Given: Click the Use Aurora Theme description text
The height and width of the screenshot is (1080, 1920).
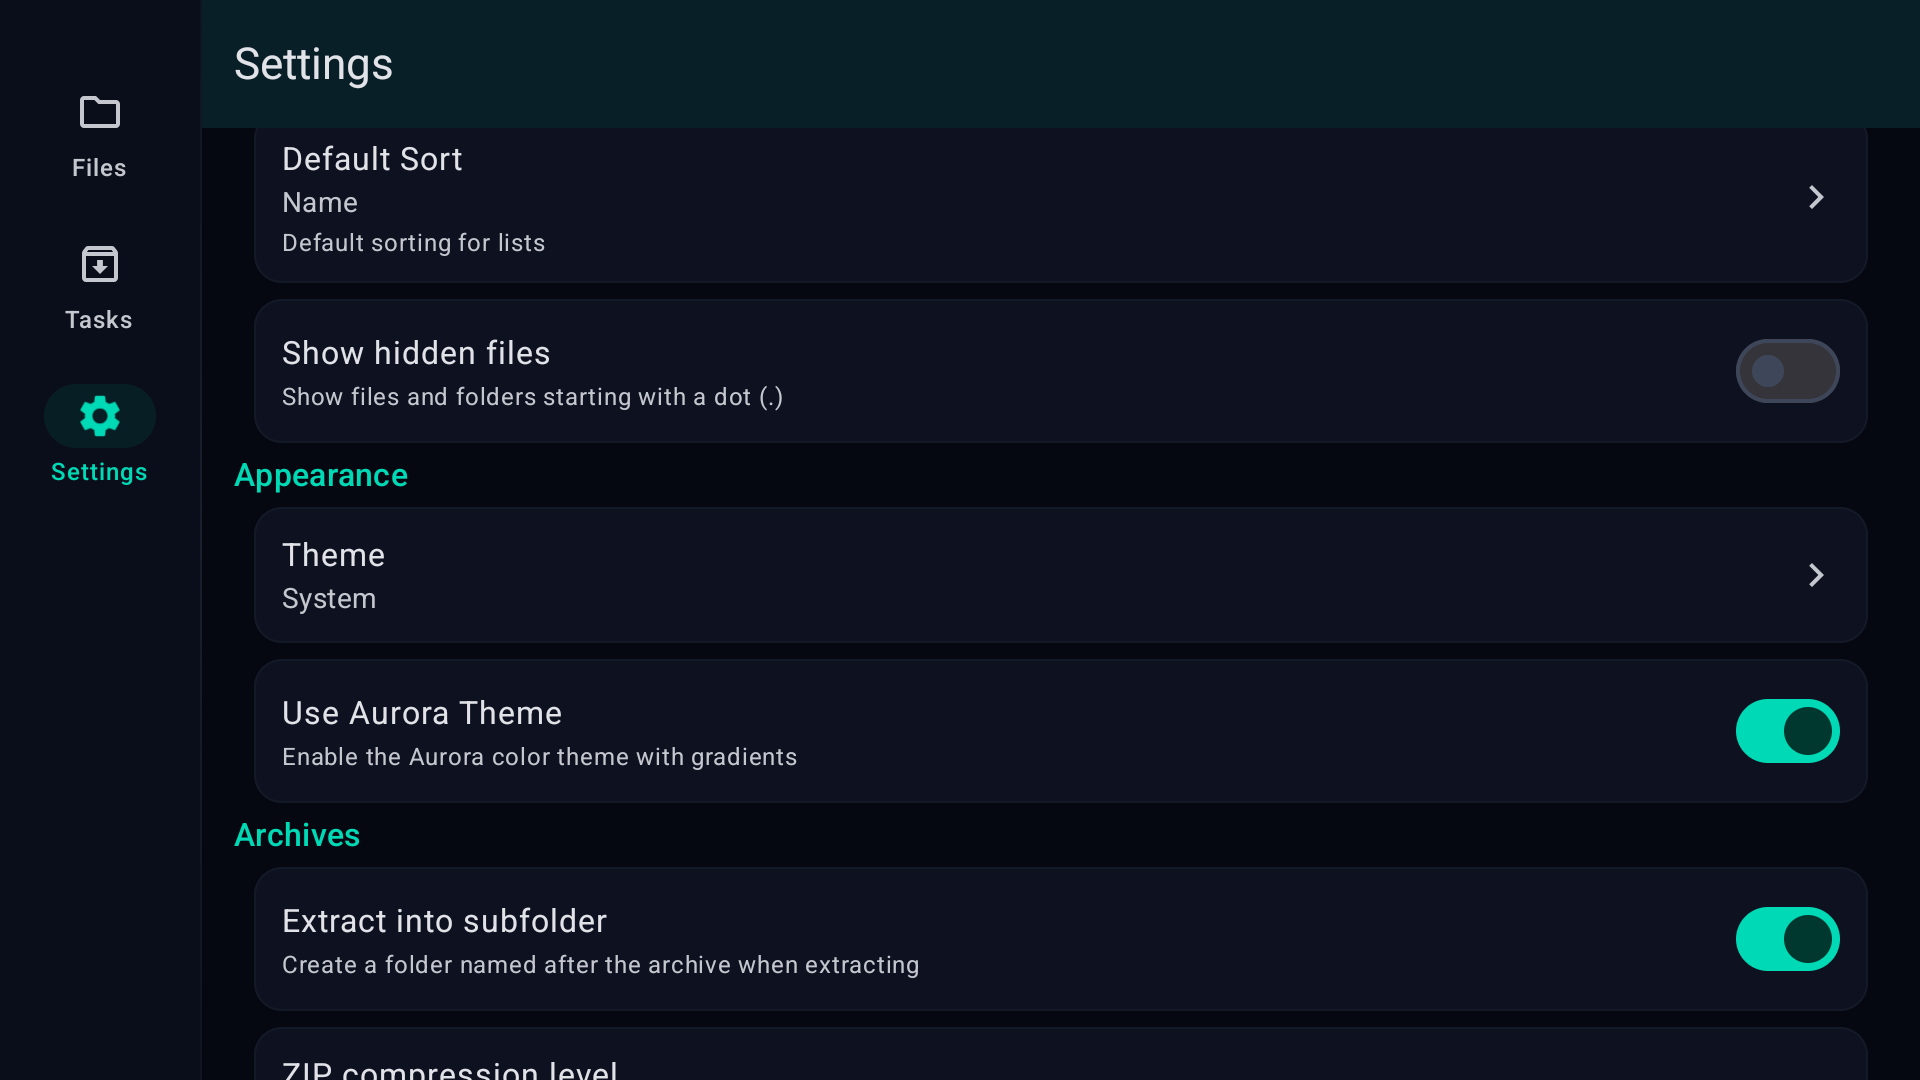Looking at the screenshot, I should pyautogui.click(x=539, y=757).
